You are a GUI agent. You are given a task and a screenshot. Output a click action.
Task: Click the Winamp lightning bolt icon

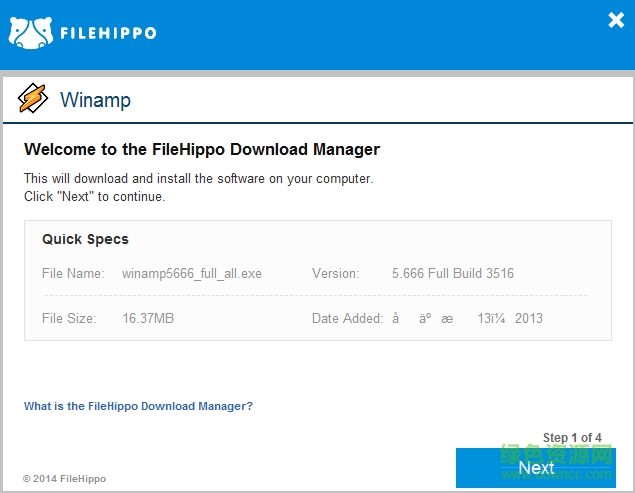coord(33,99)
